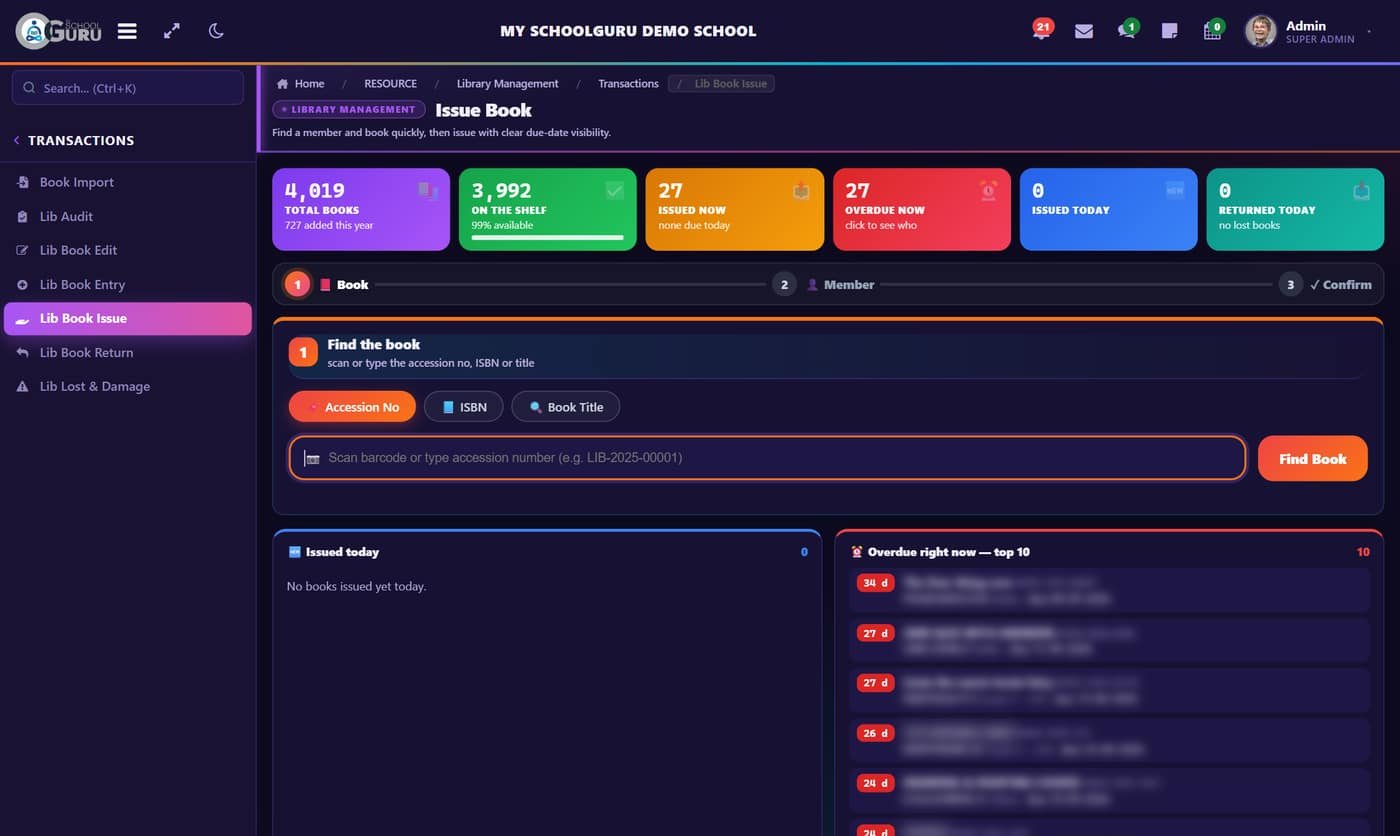Click the accession number barcode input field

point(768,458)
